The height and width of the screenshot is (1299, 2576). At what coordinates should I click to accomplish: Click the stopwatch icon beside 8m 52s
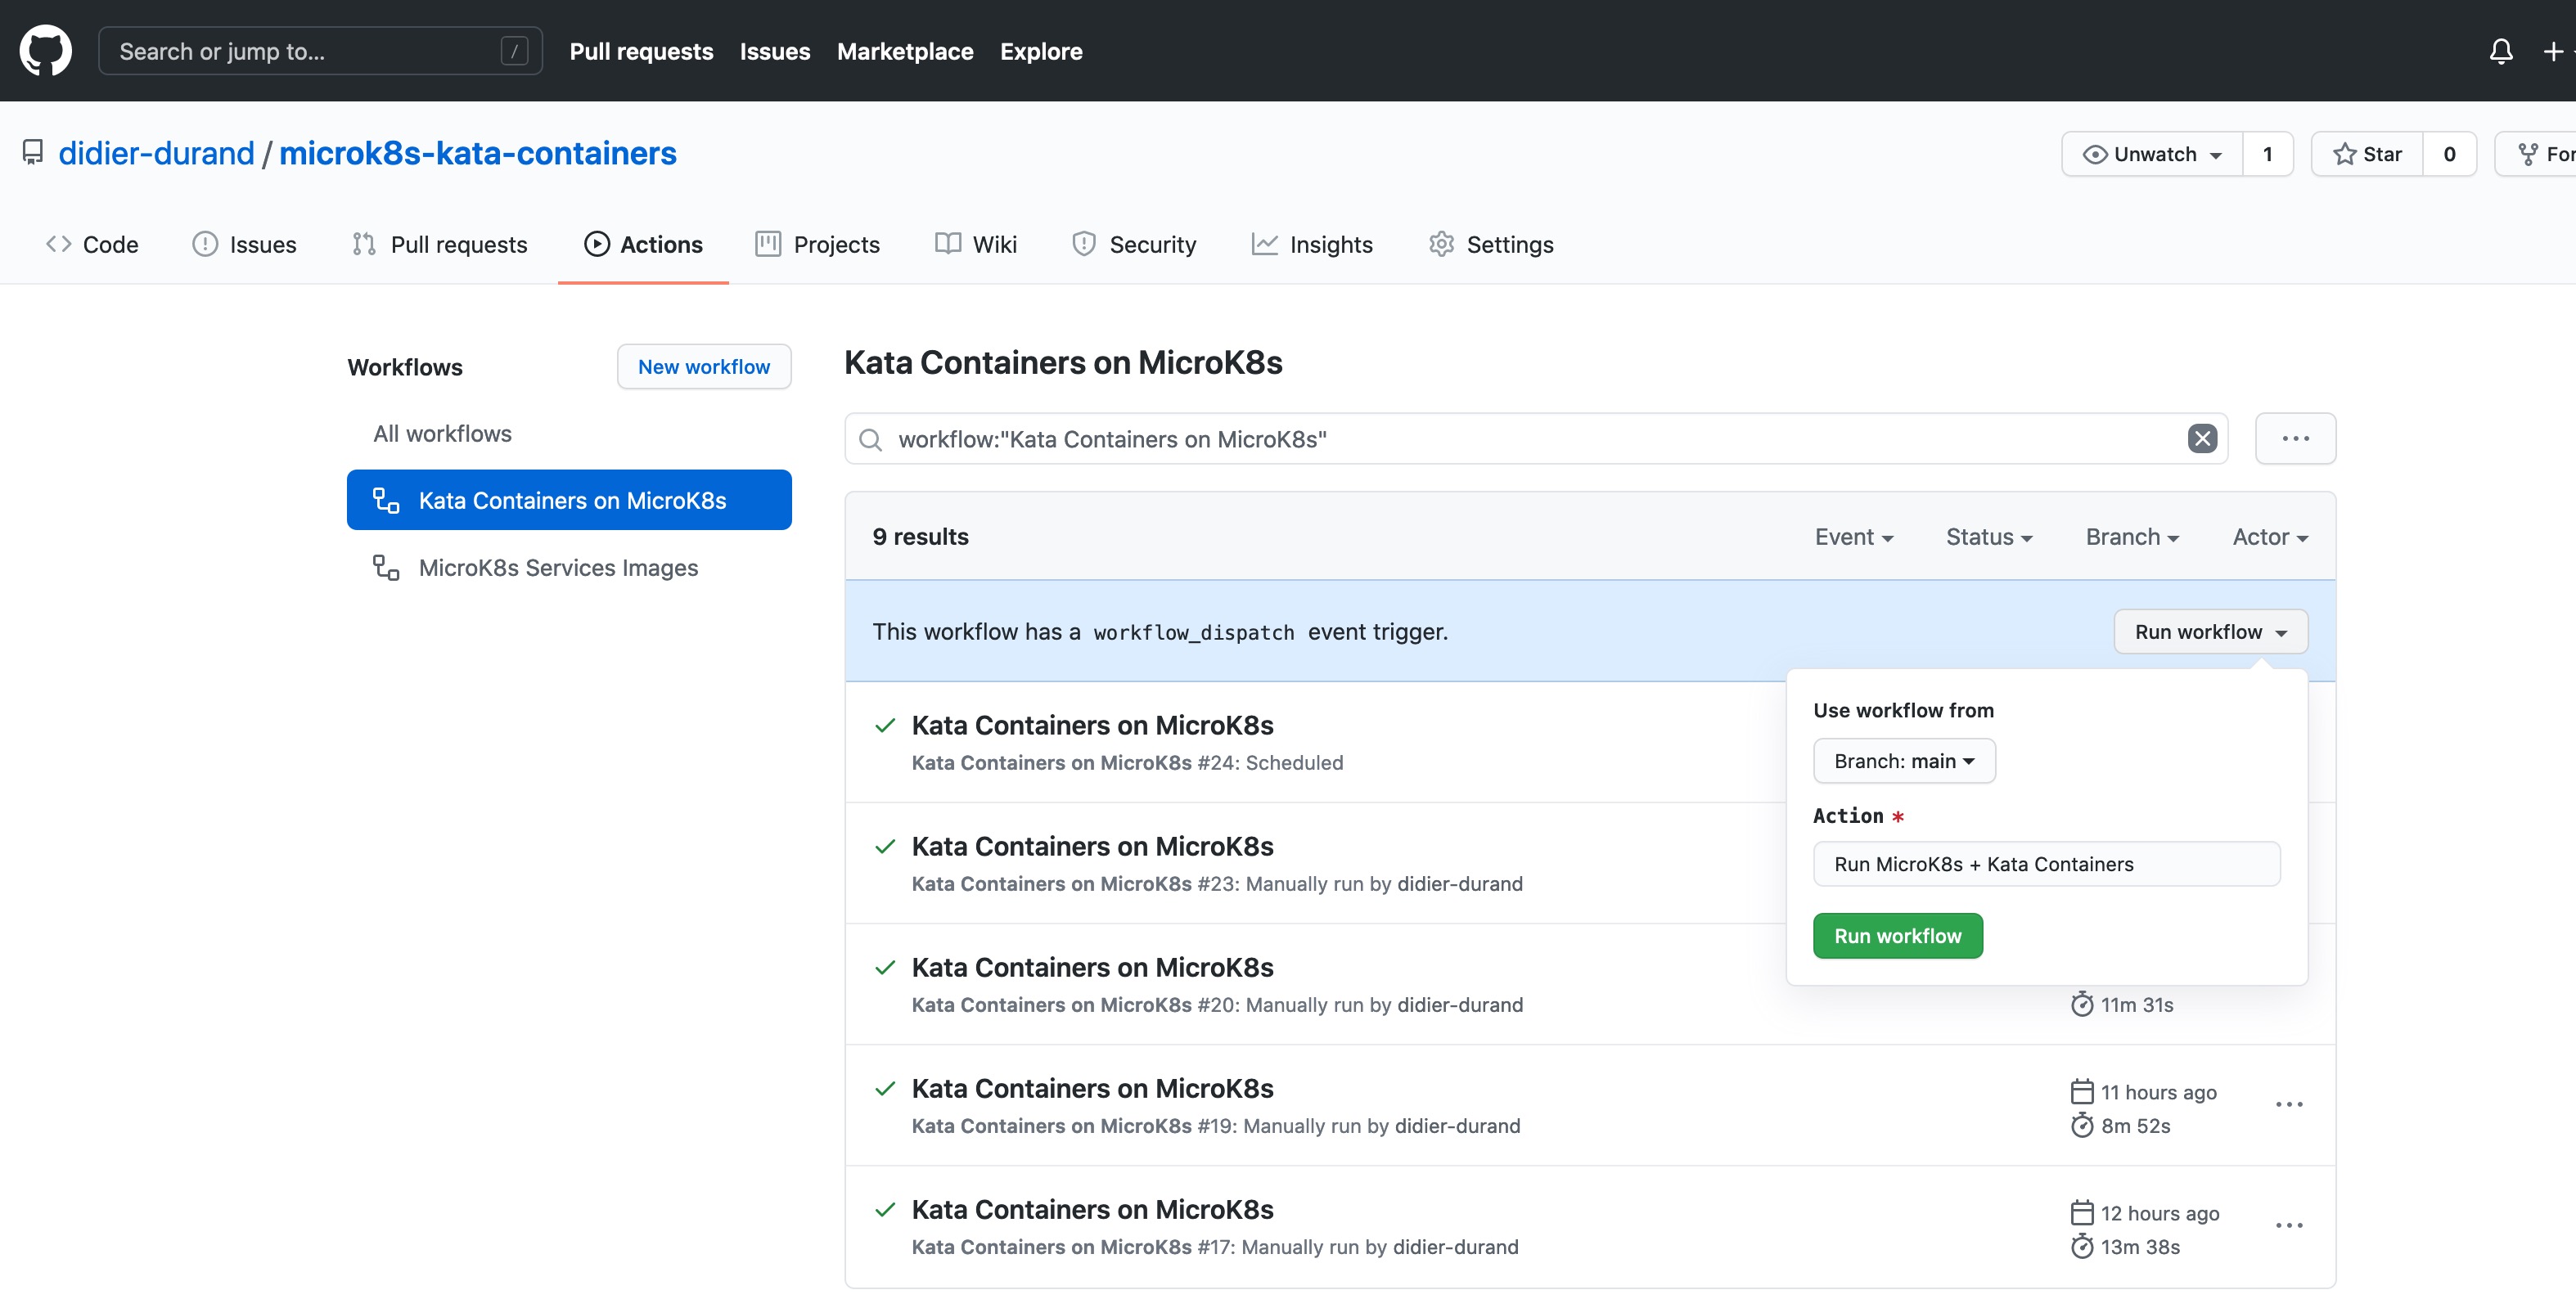2082,1126
